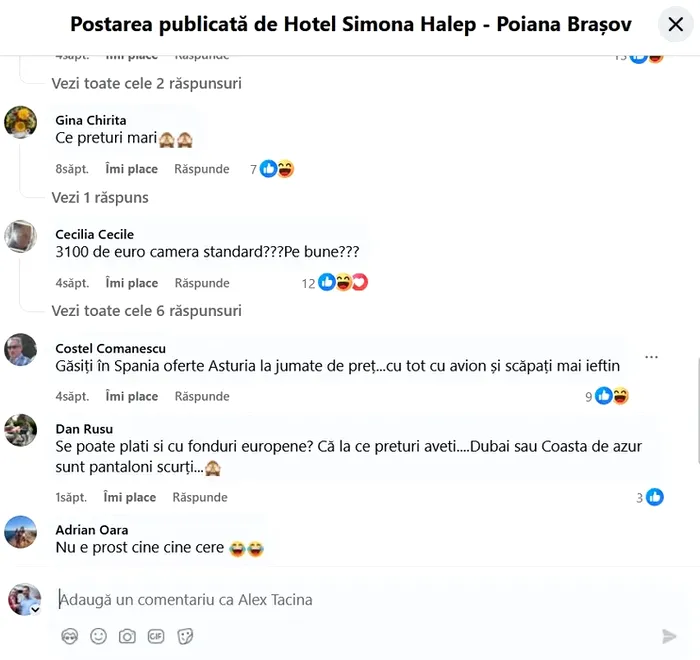Toggle Îmi place on Dan Rusu's comment
Viewport: 700px width, 660px height.
pyautogui.click(x=130, y=497)
